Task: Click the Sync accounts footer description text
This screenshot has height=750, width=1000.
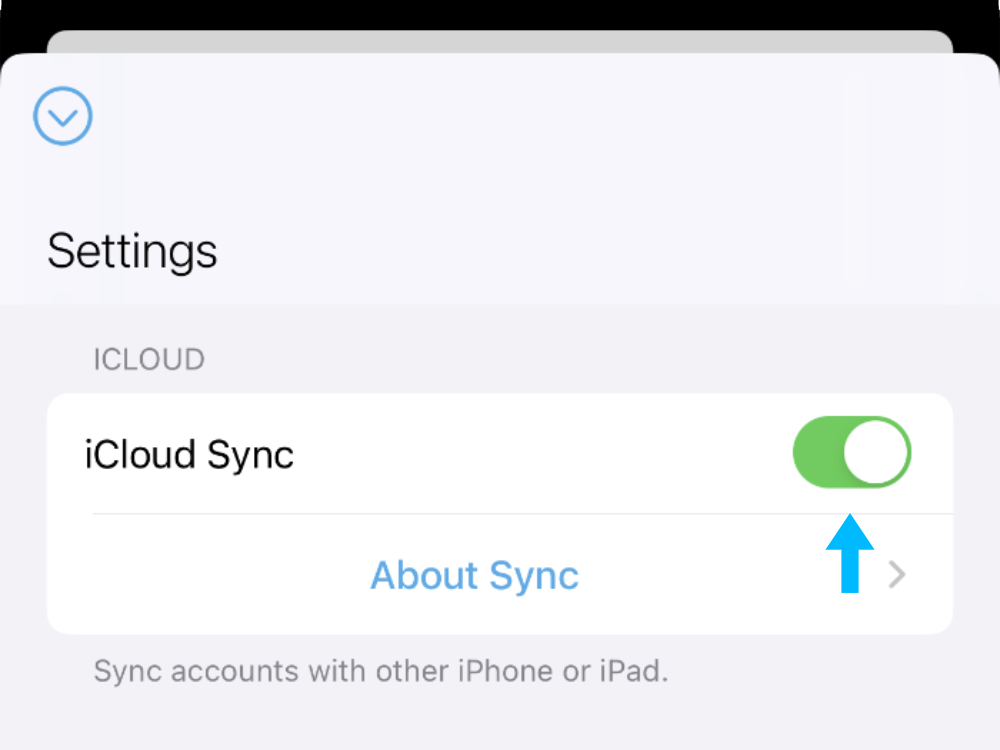Action: click(x=381, y=671)
